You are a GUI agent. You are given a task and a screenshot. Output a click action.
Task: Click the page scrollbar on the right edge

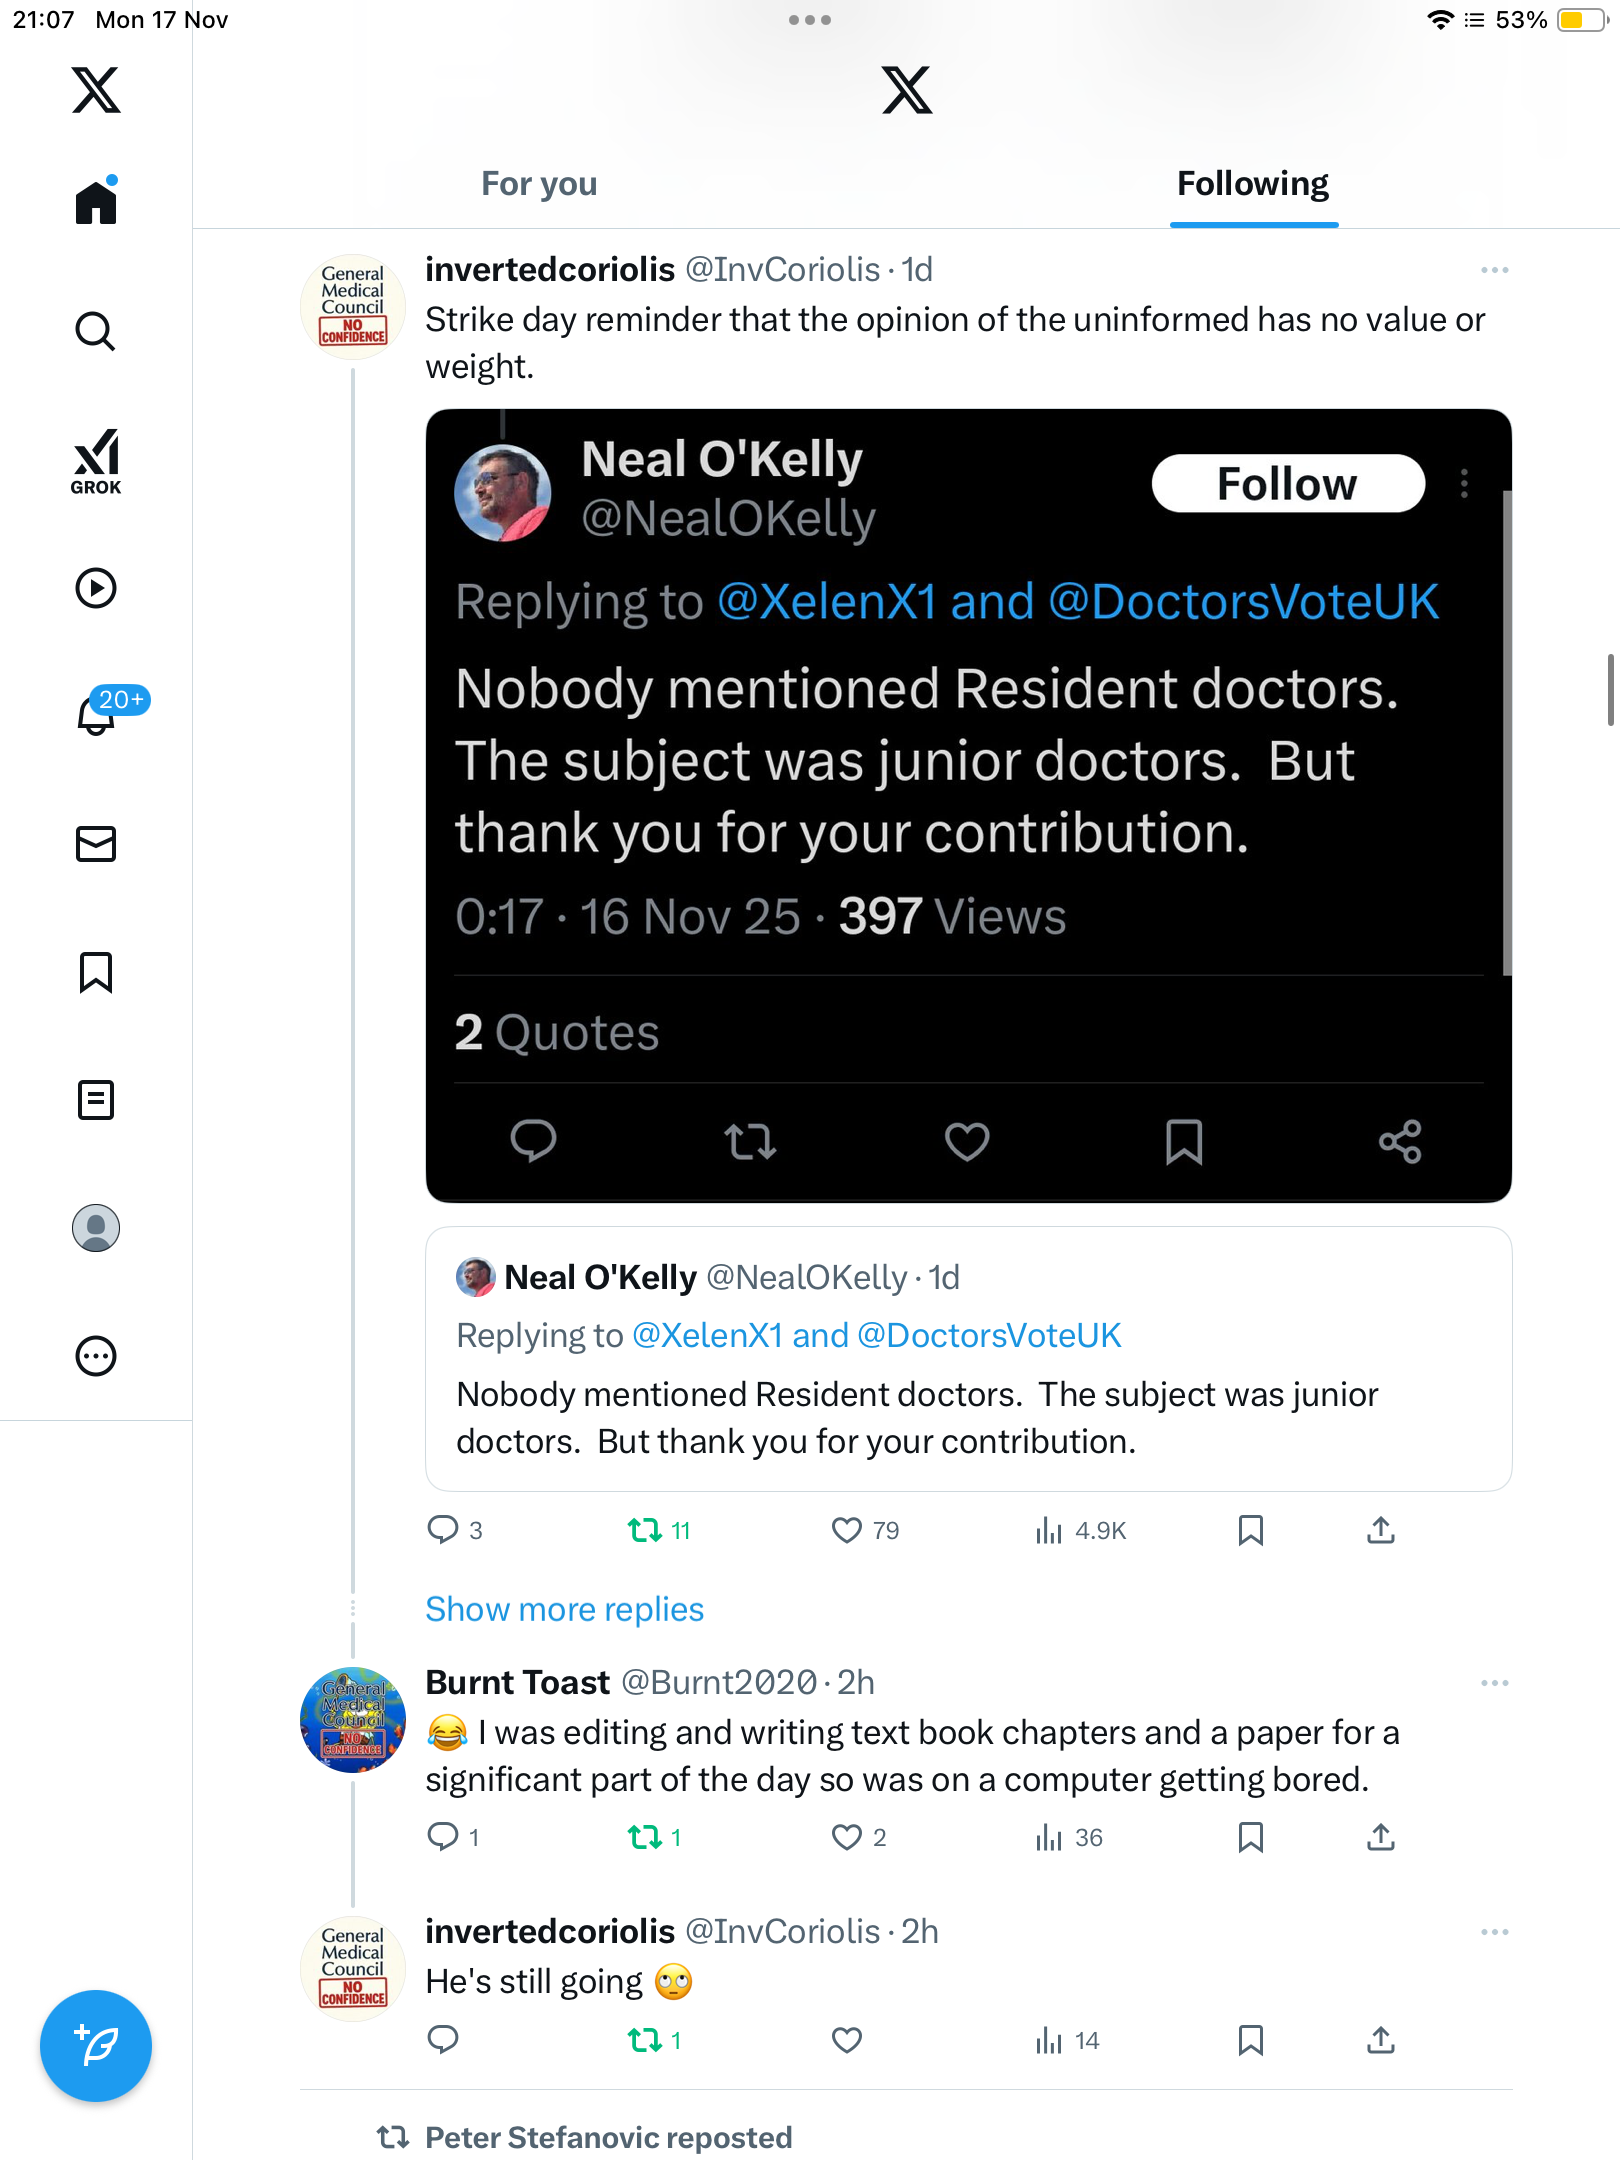pyautogui.click(x=1610, y=690)
